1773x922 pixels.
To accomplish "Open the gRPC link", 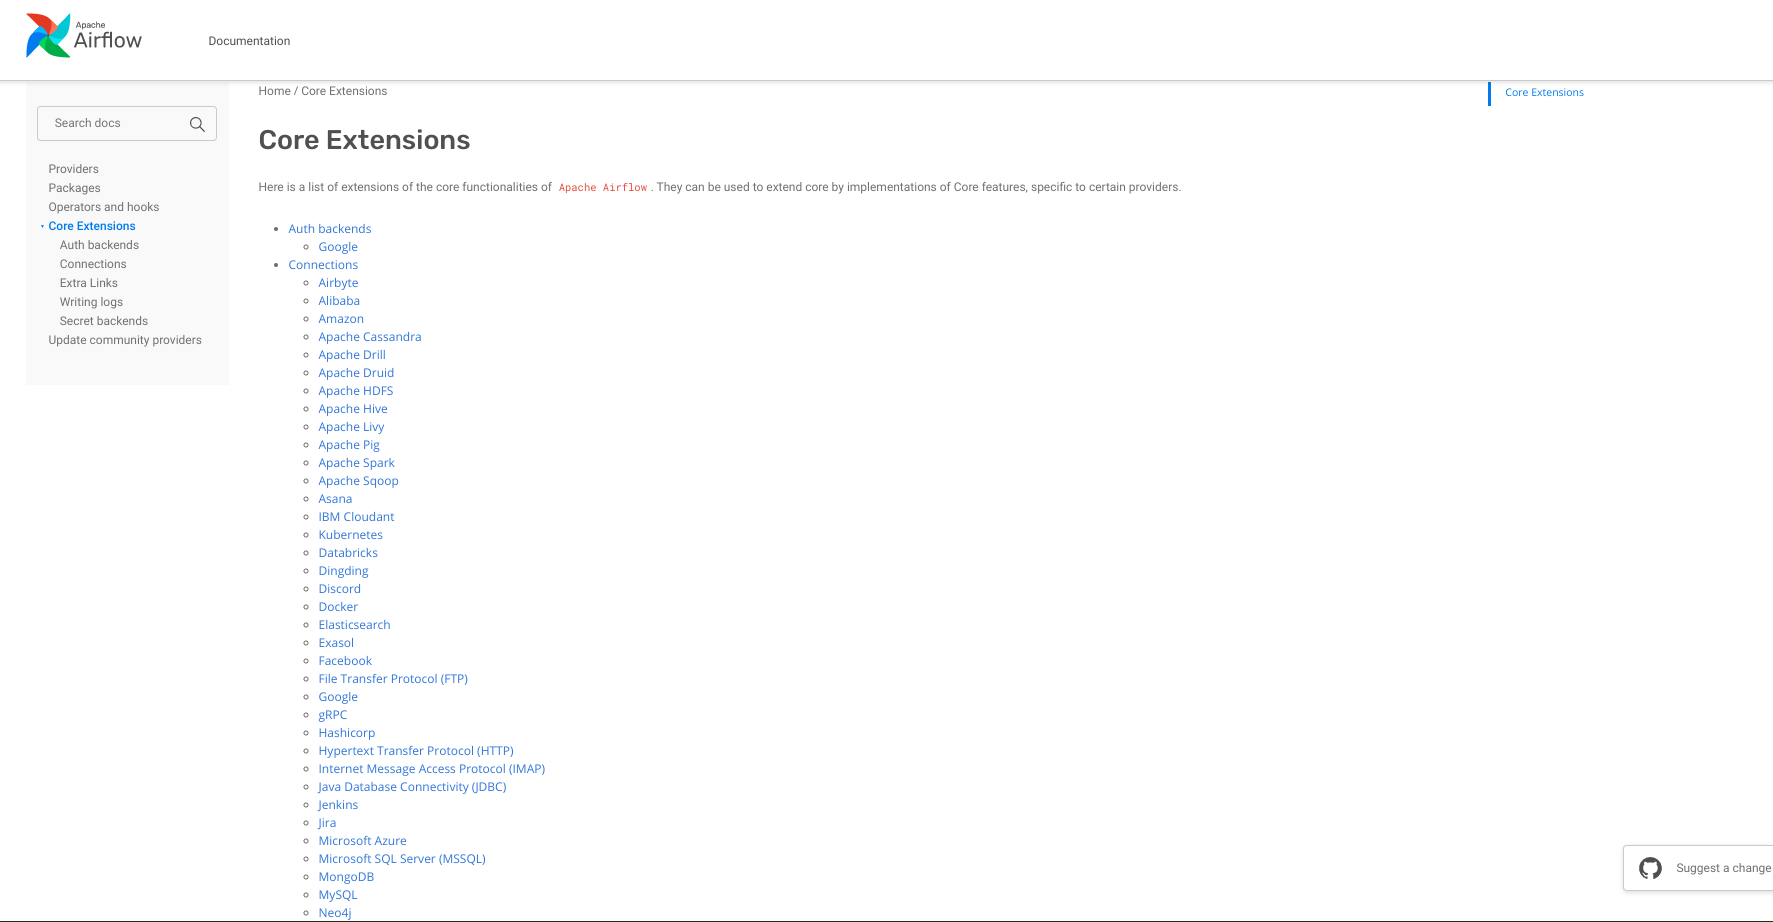I will (333, 715).
